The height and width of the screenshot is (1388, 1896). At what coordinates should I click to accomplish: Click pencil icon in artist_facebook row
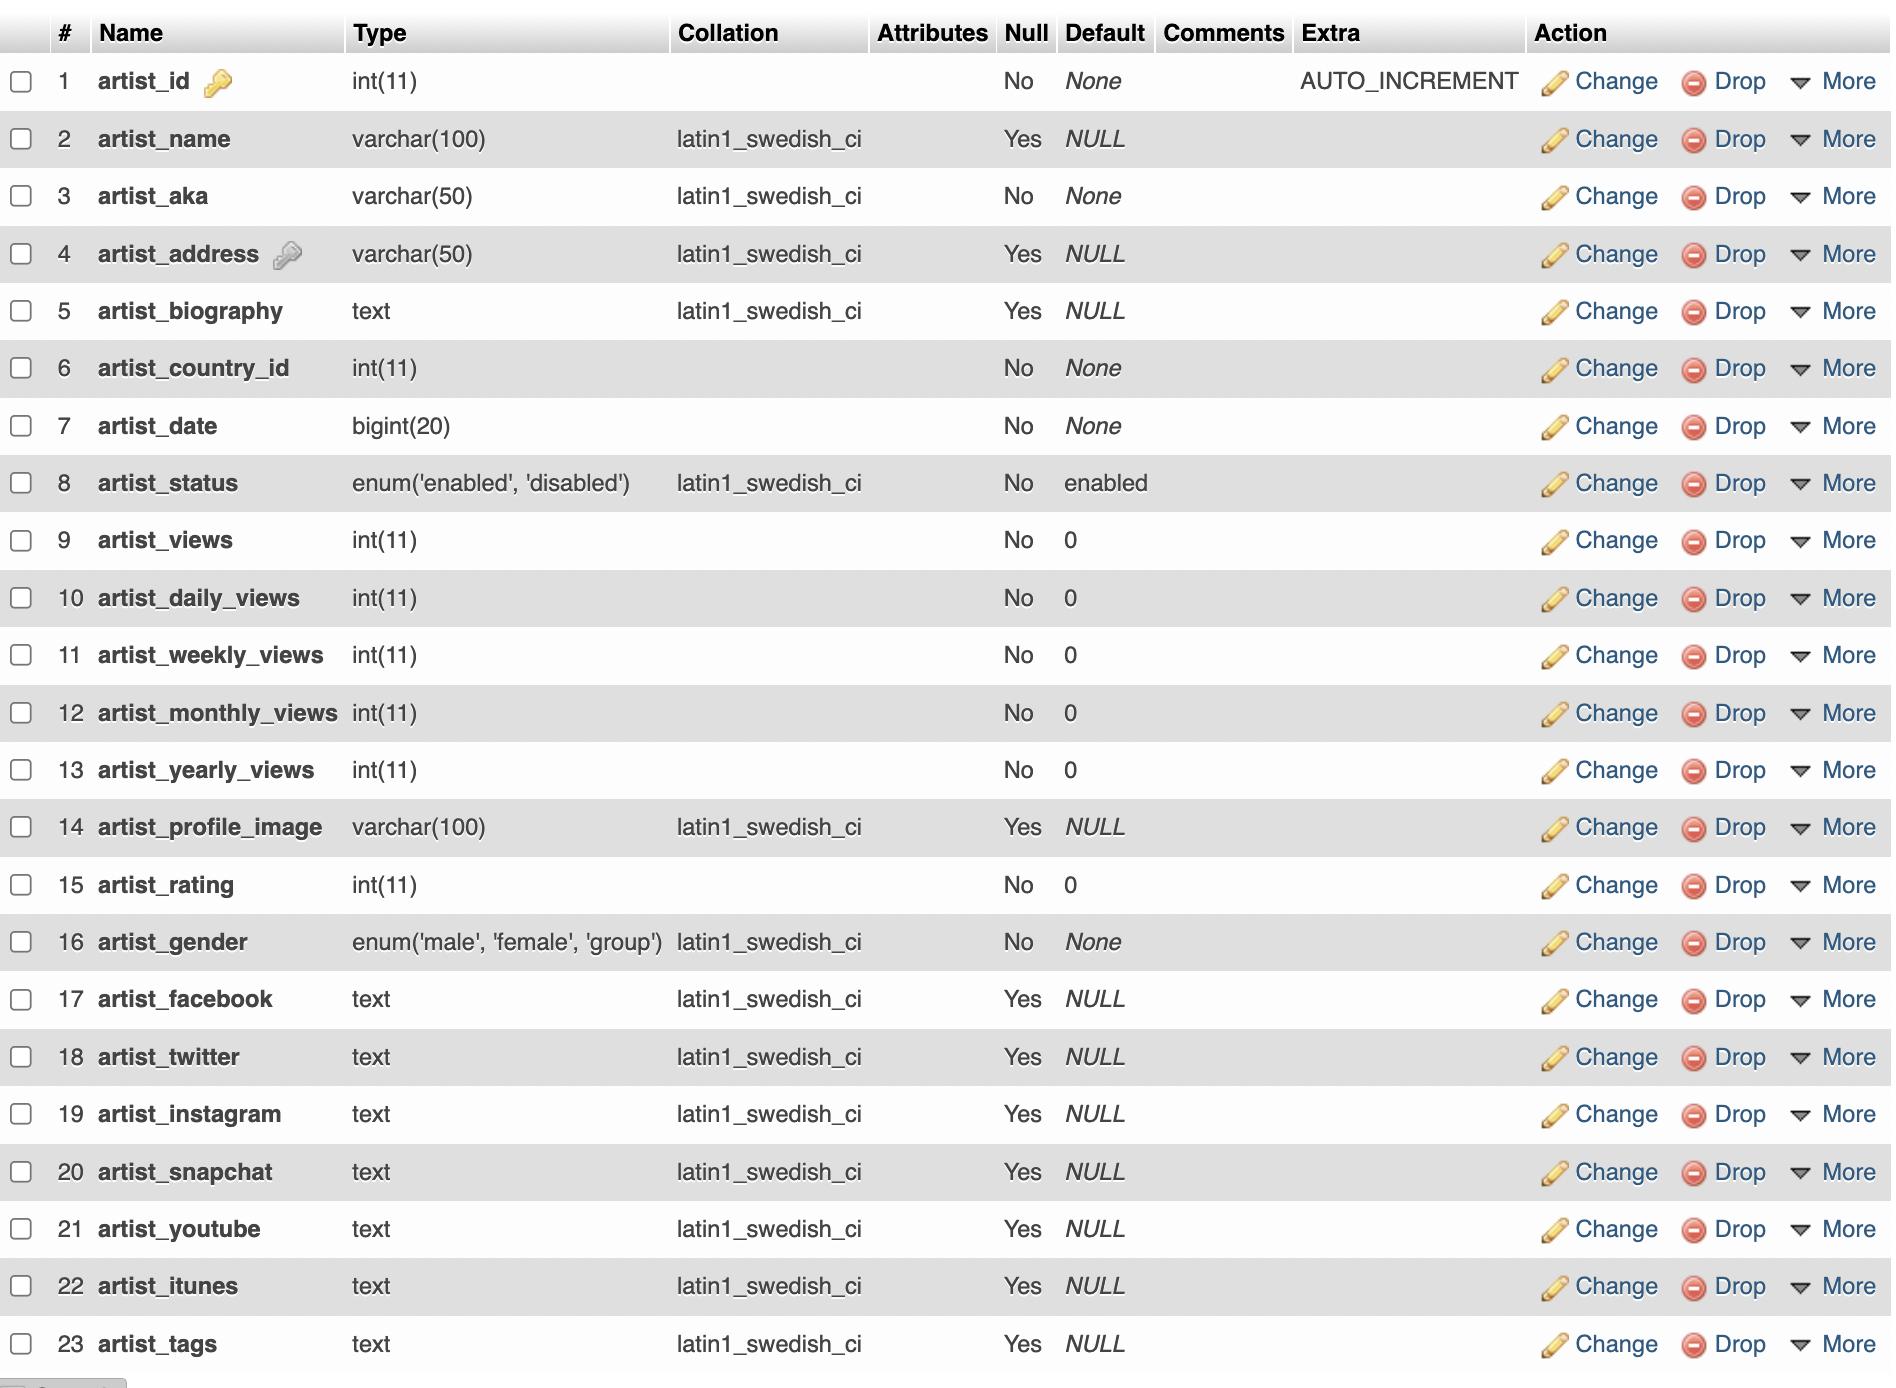[1554, 1001]
